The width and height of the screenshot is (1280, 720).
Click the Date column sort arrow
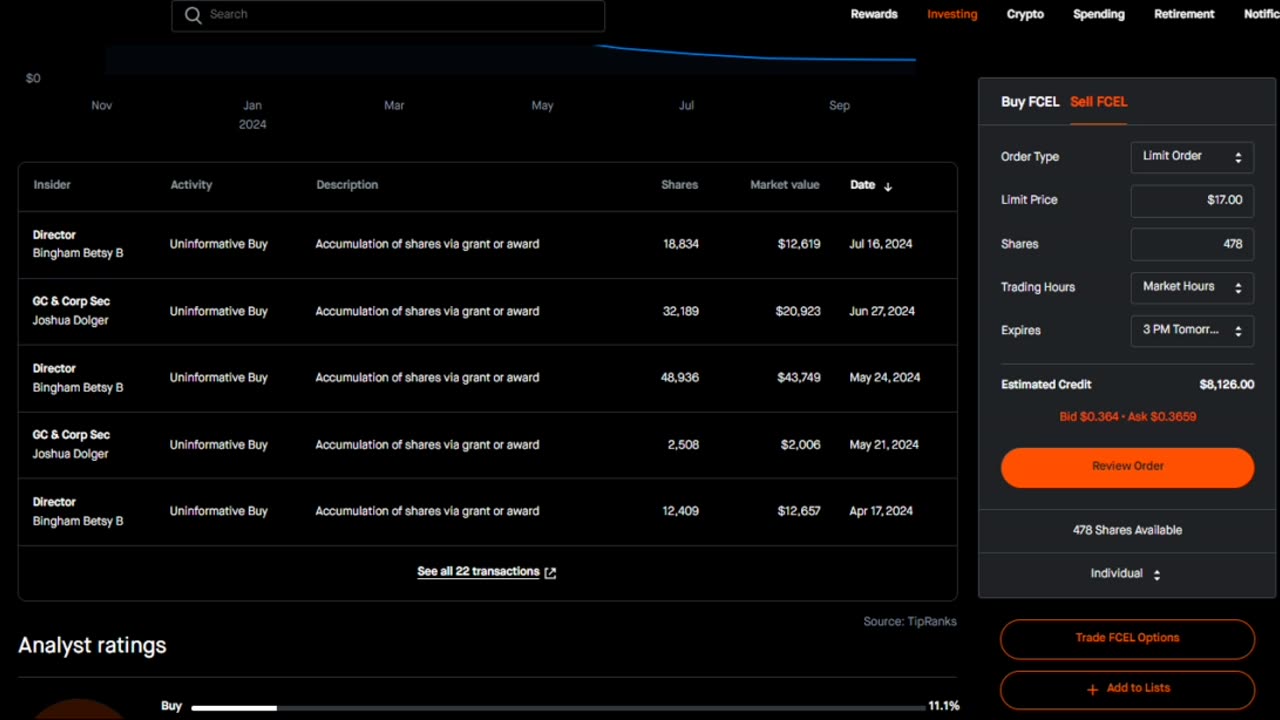pyautogui.click(x=888, y=186)
